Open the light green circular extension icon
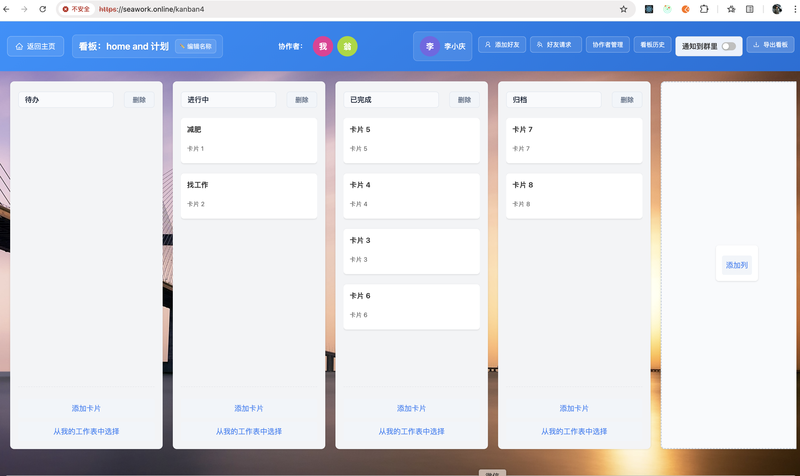This screenshot has height=476, width=800. coord(667,9)
